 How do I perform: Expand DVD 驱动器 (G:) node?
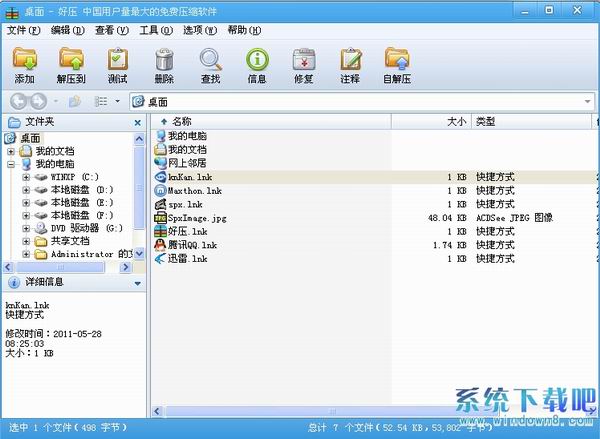coord(26,229)
